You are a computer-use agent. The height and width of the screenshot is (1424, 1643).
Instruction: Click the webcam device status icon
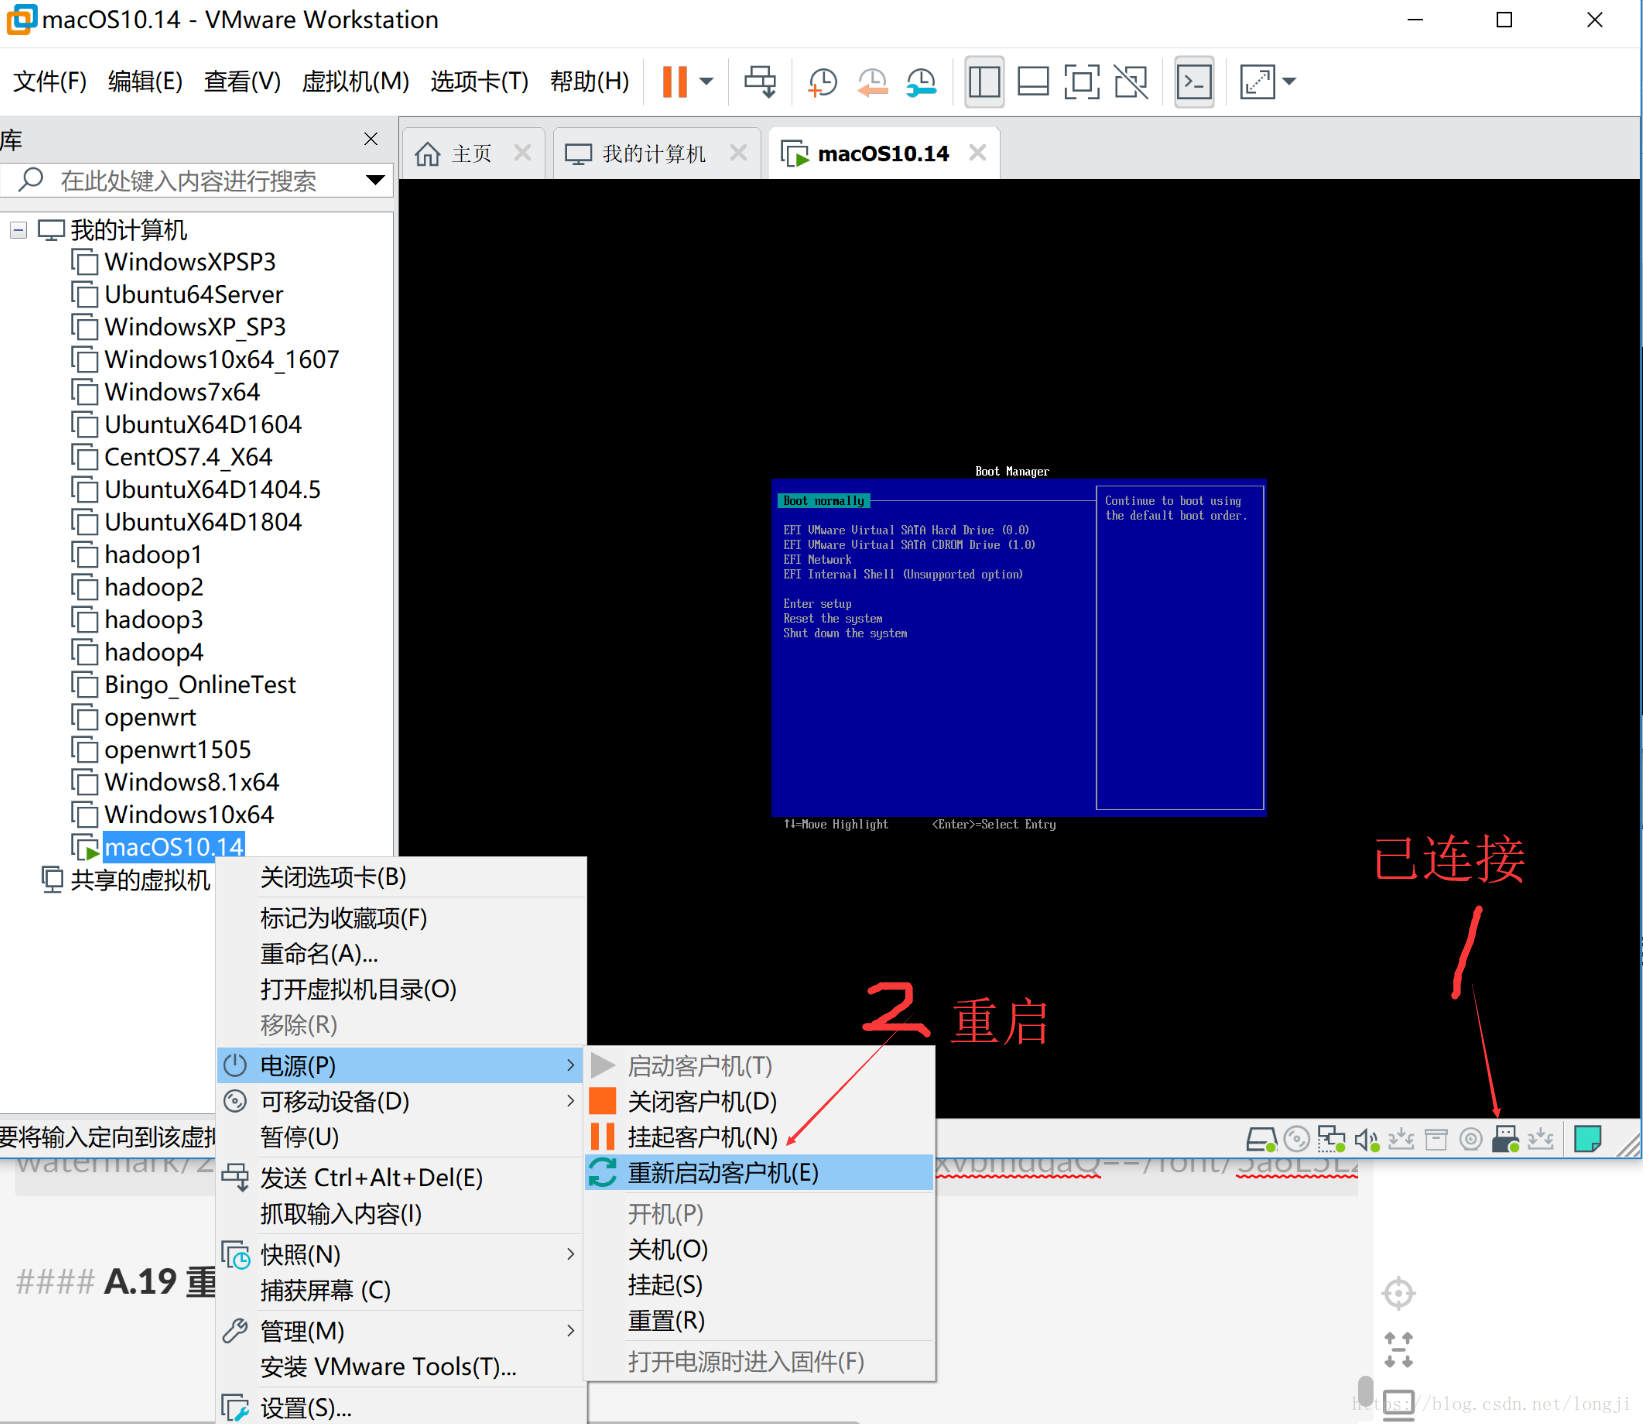(x=1471, y=1139)
